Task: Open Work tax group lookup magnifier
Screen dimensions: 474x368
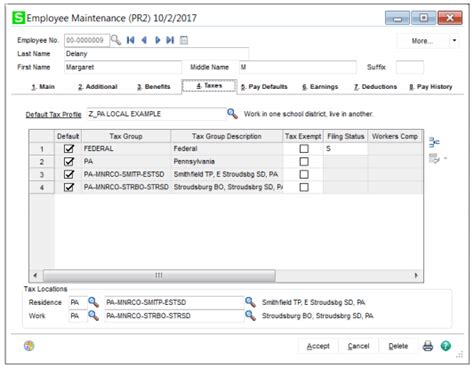Action: click(x=250, y=316)
